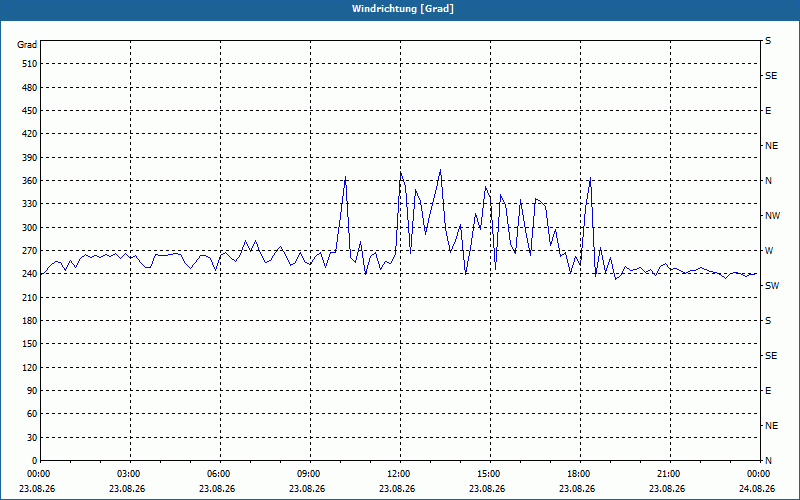
Task: Select the 'NW' compass label
Action: click(772, 216)
